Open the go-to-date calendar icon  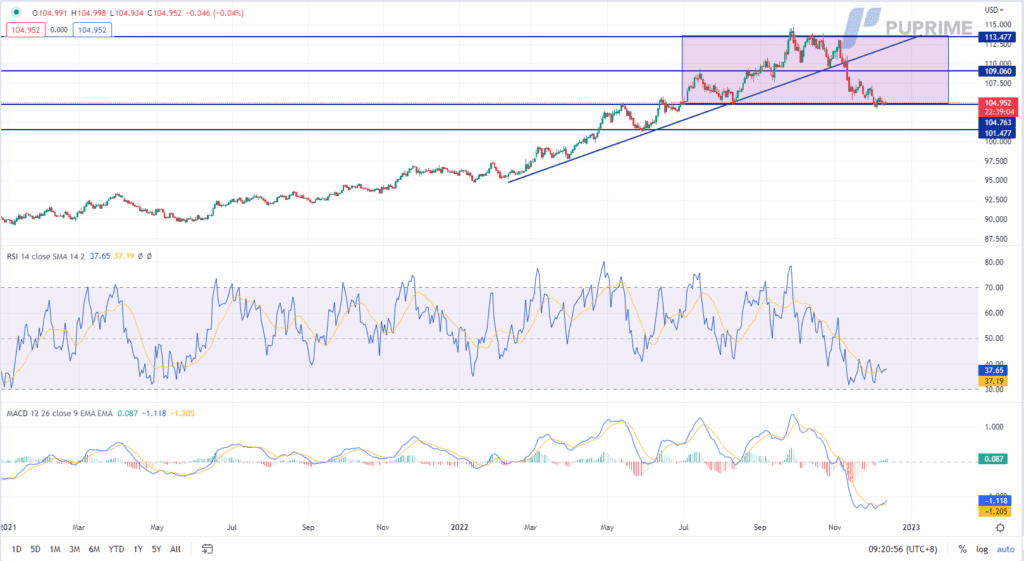point(207,549)
